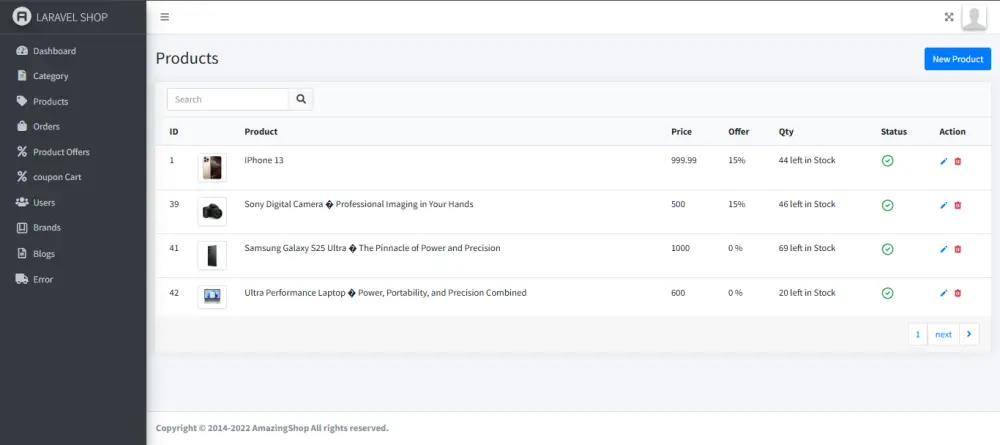
Task: Click the Ultra Performance Laptop title
Action: coord(386,293)
